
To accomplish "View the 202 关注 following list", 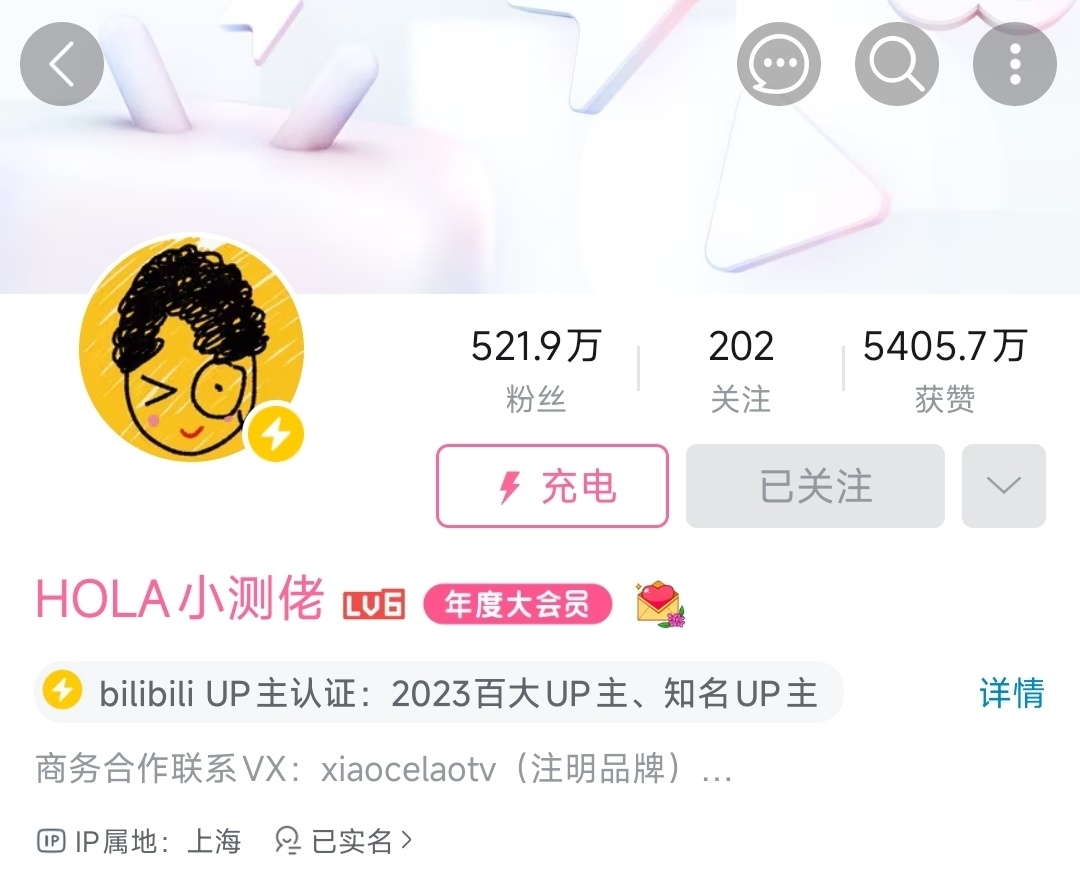I will [740, 371].
